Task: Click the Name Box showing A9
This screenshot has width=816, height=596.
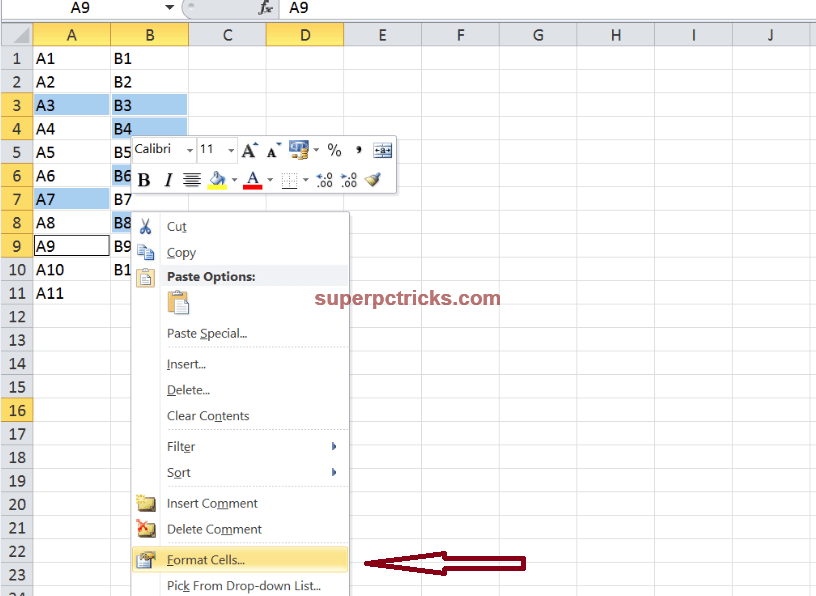Action: [x=81, y=8]
